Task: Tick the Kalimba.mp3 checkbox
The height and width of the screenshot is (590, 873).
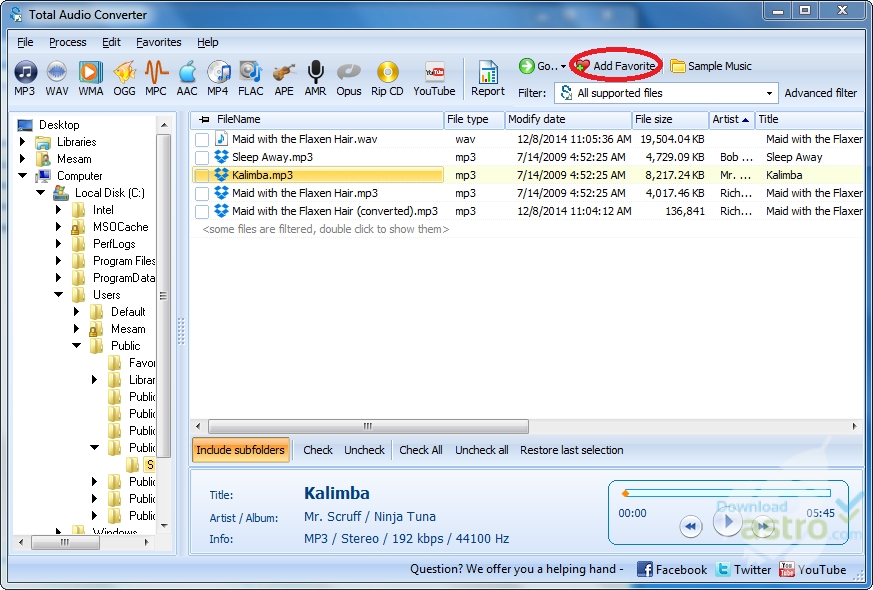Action: tap(202, 175)
